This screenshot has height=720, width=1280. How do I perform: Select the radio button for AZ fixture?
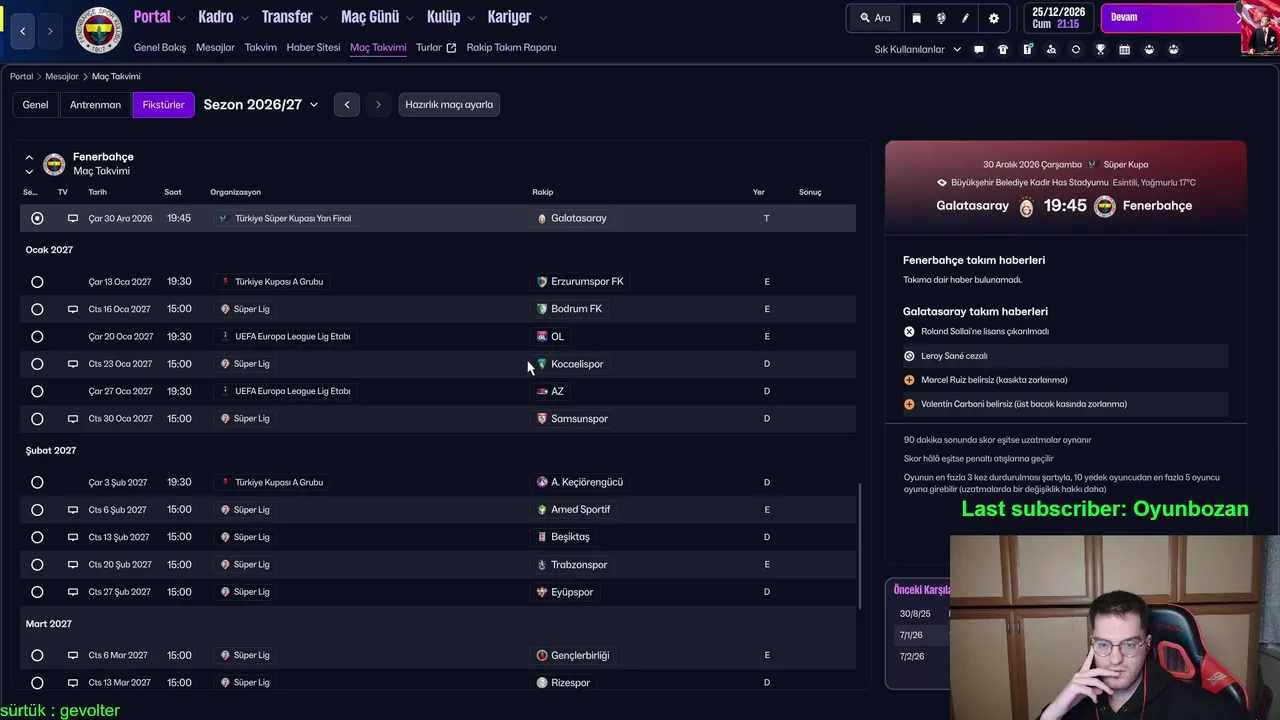coord(37,391)
